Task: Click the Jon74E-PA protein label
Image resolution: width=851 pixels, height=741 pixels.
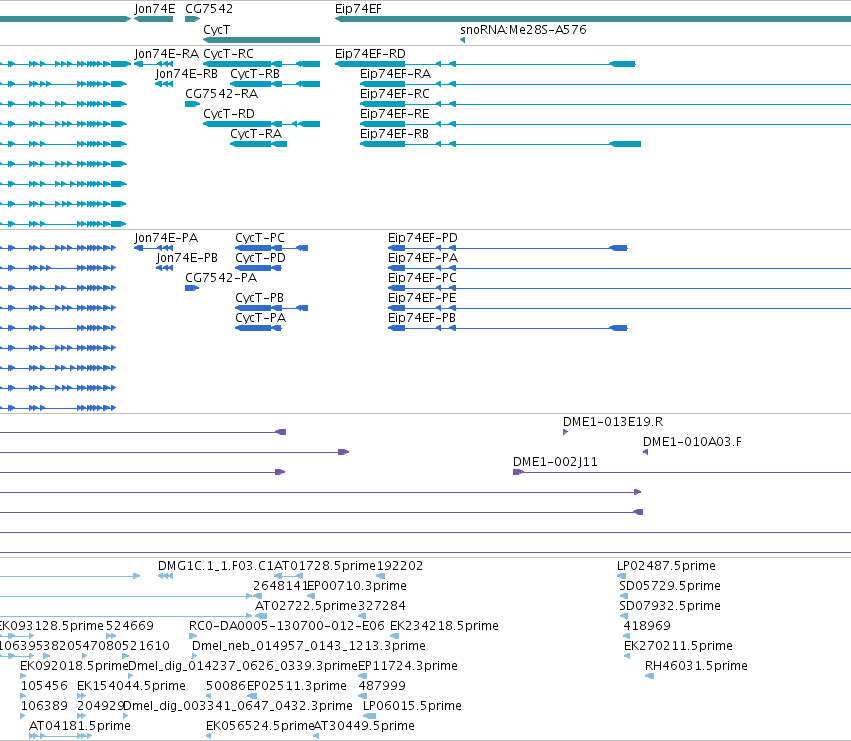Action: (x=166, y=238)
